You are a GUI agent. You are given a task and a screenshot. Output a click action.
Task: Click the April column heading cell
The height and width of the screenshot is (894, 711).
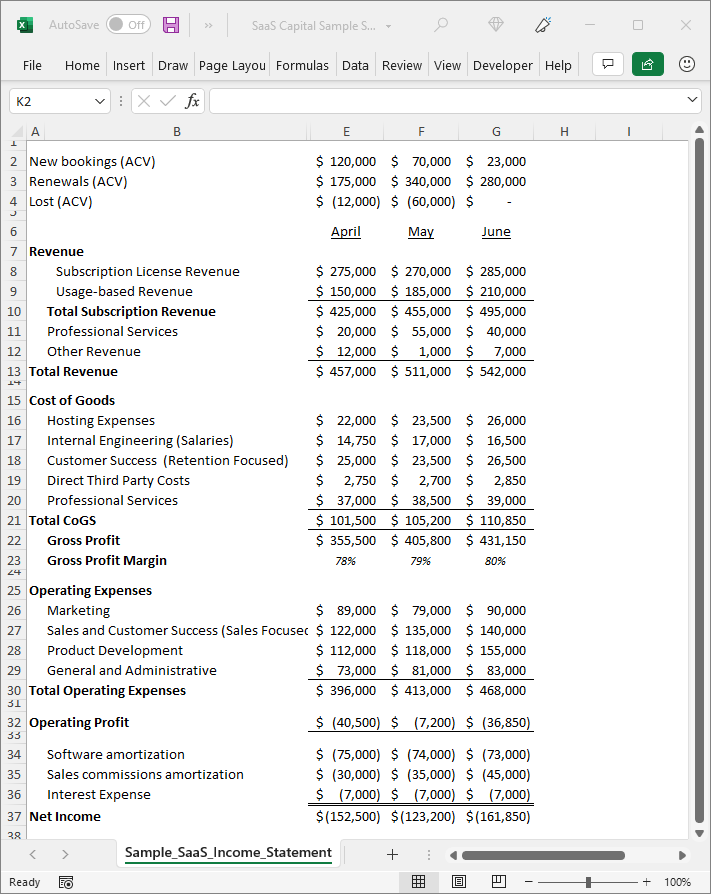click(x=346, y=231)
